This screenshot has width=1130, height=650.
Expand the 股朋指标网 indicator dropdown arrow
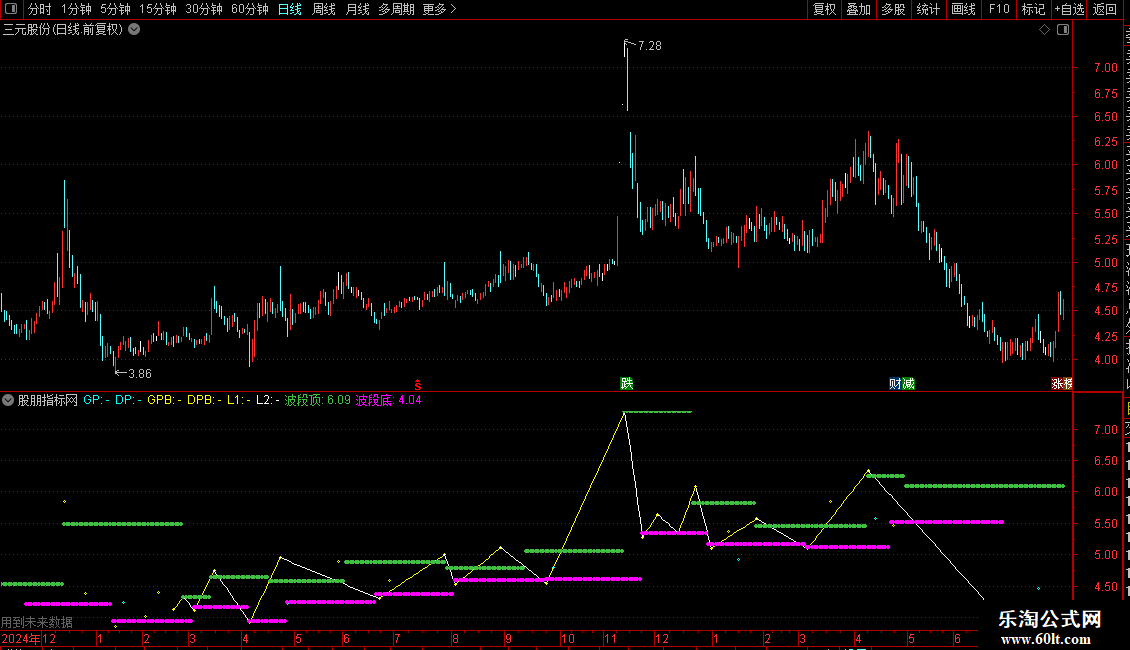8,400
